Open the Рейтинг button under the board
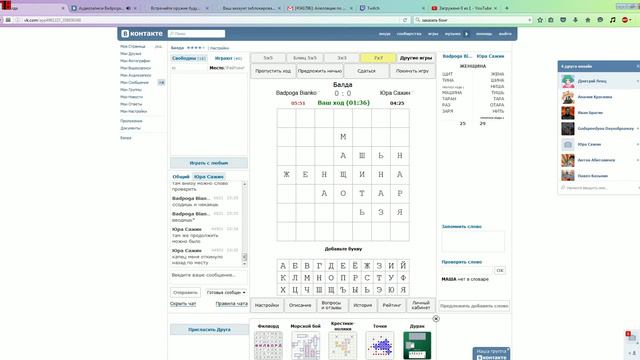This screenshot has height=360, width=640. coord(392,305)
